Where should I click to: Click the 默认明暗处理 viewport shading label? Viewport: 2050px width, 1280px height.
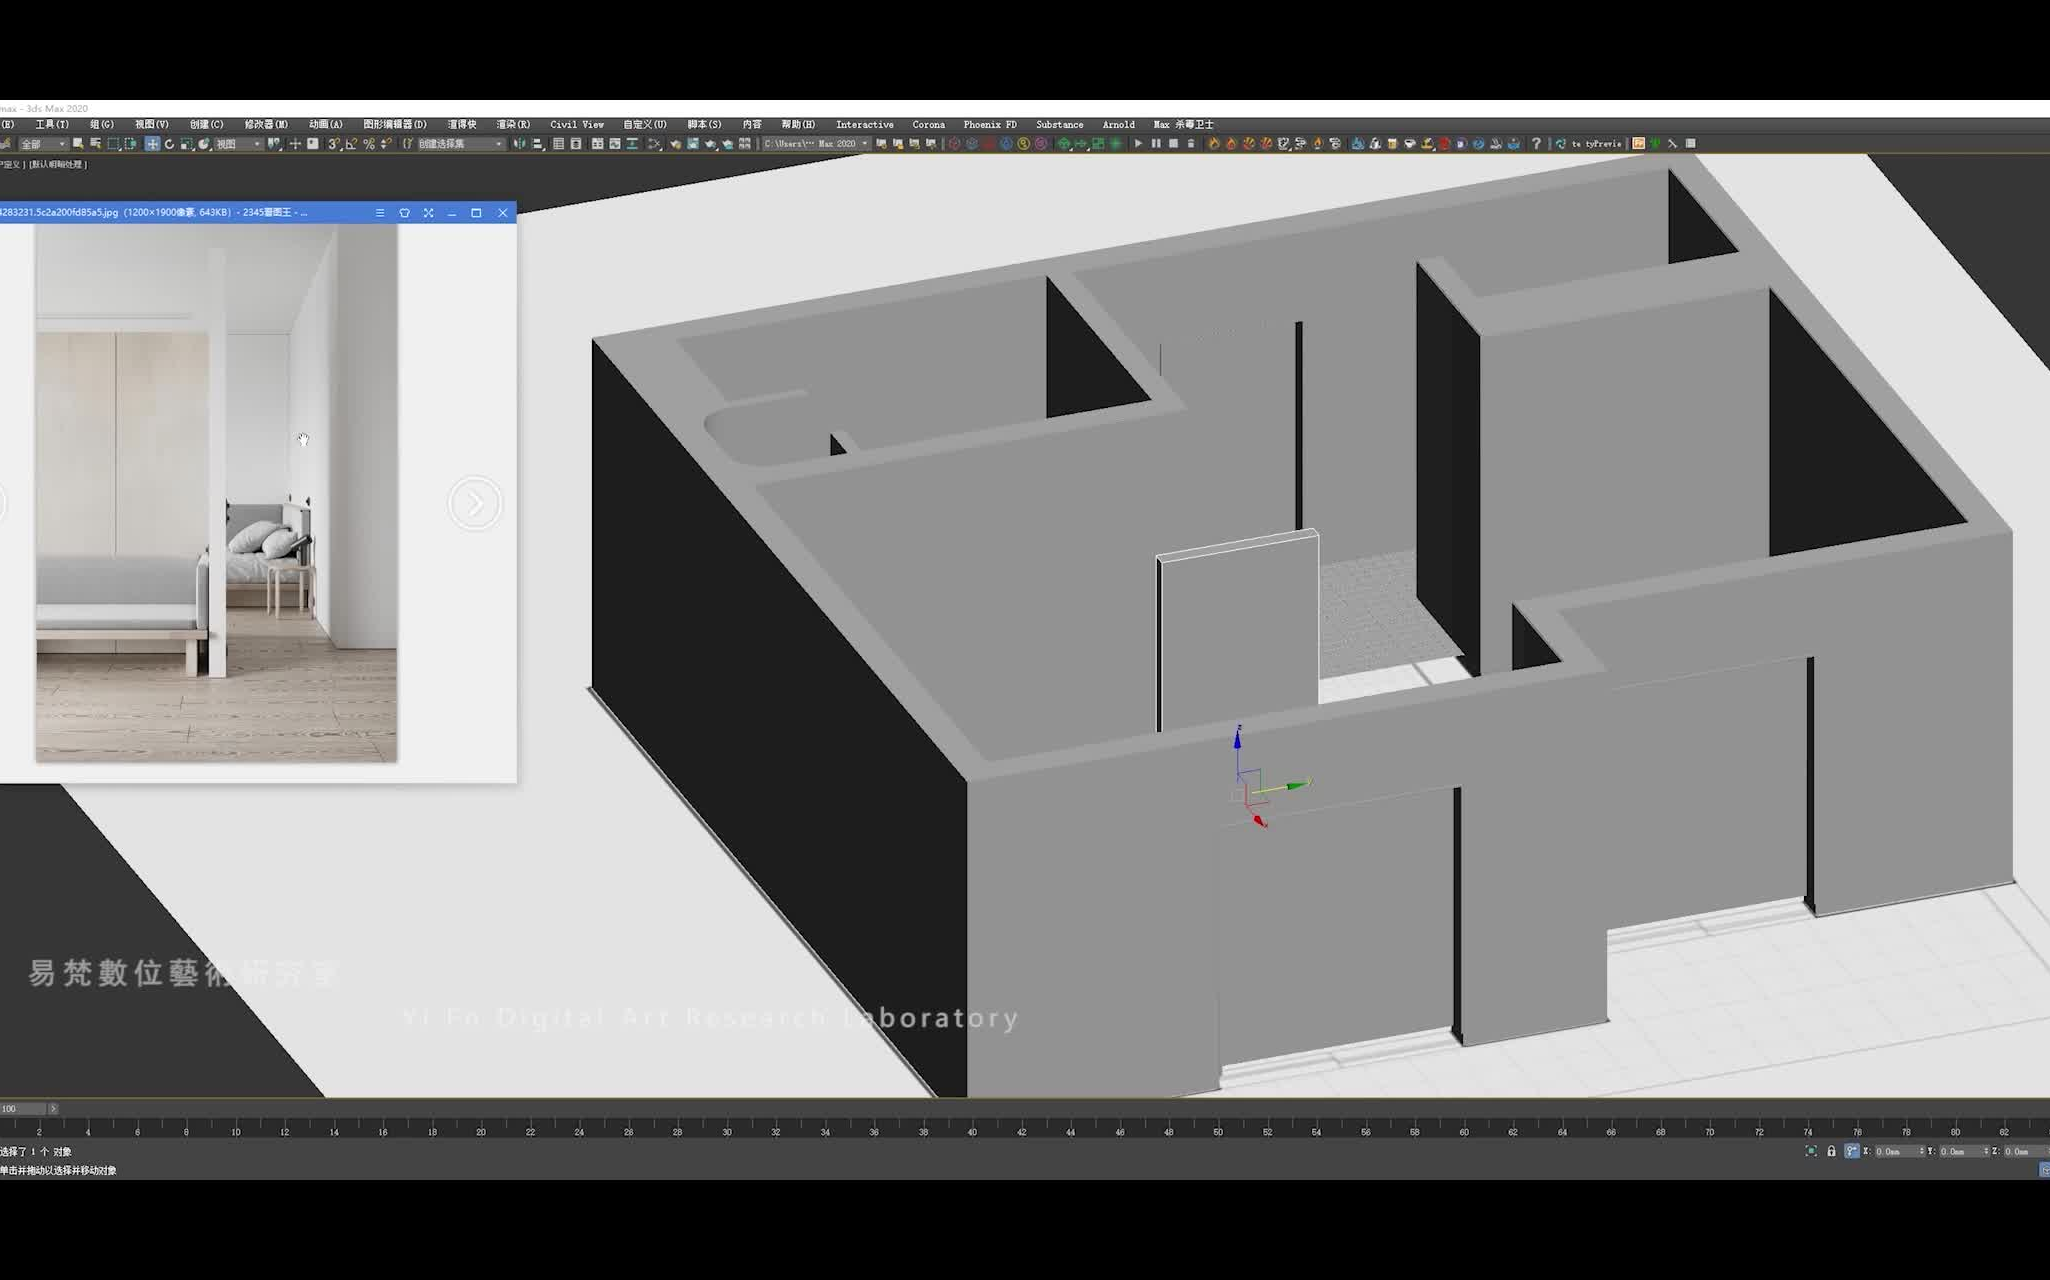pyautogui.click(x=58, y=164)
